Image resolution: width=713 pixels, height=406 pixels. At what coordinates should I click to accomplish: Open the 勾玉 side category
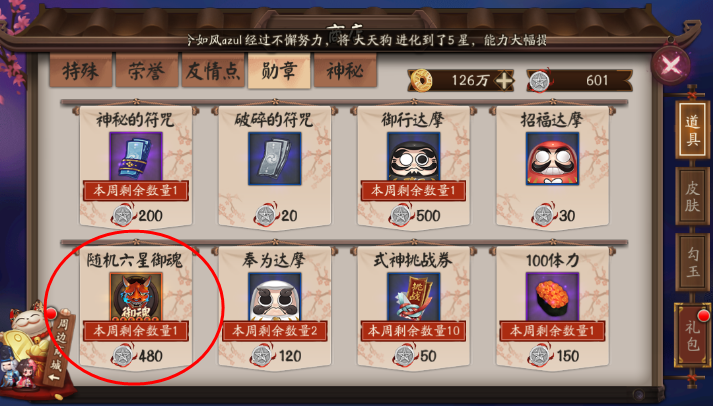tap(692, 262)
